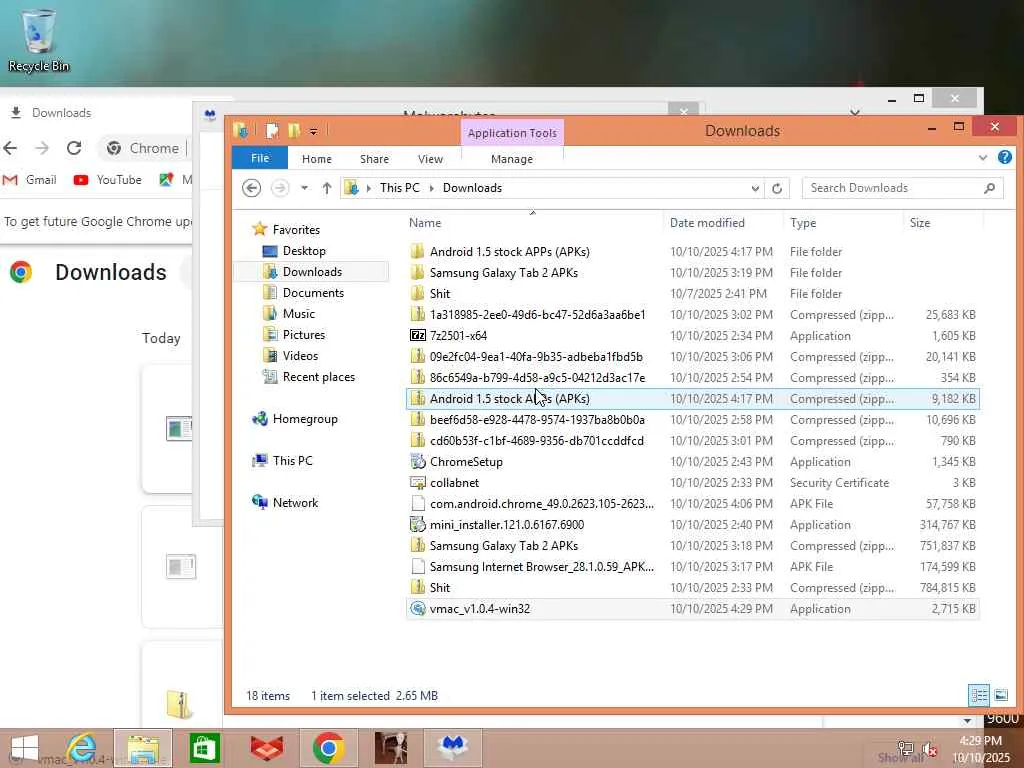Open the Recycle Bin desktop icon
Screen dimensions: 1024x768
pos(39,40)
